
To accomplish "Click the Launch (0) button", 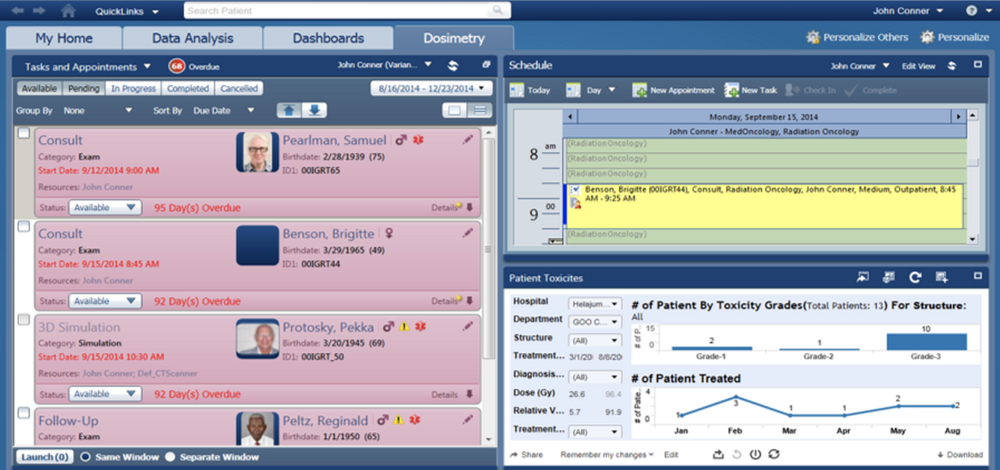I will pos(45,457).
